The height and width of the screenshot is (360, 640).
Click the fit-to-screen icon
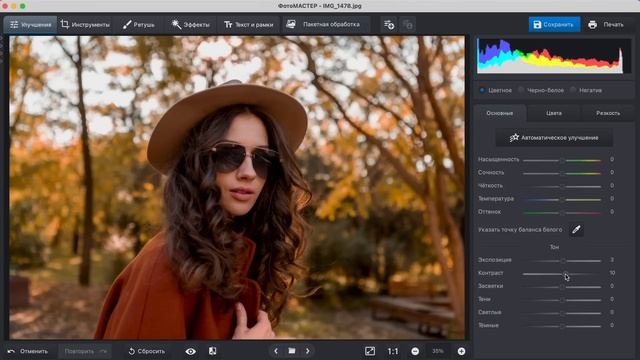click(x=370, y=351)
